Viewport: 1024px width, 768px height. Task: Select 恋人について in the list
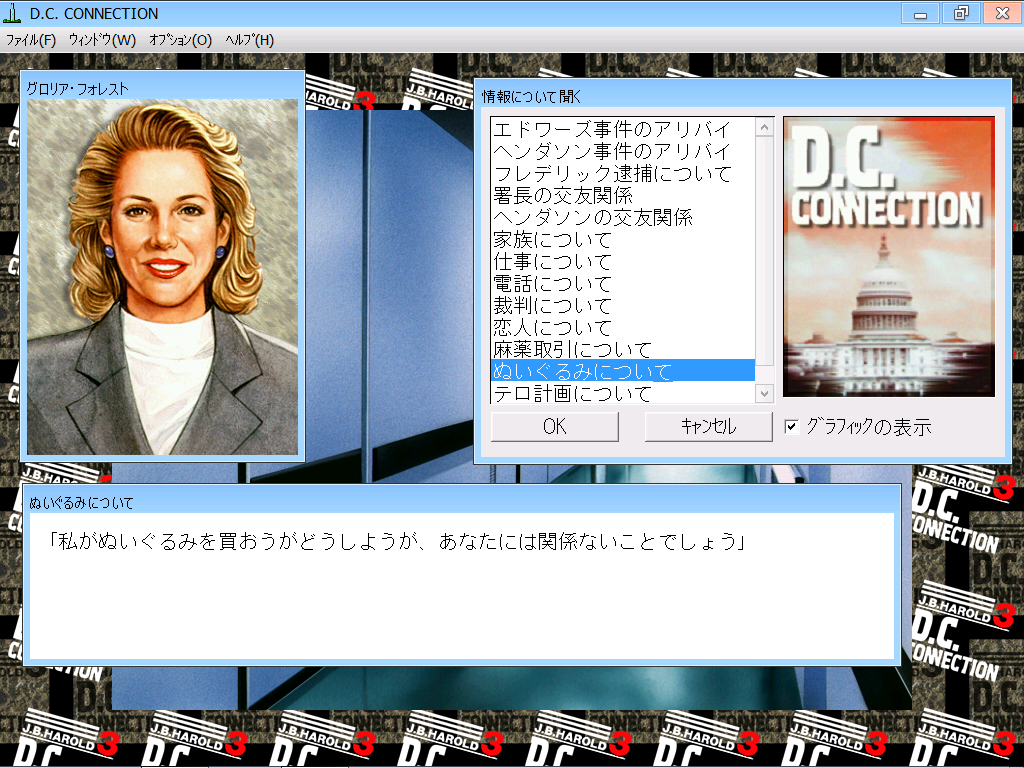(x=622, y=327)
